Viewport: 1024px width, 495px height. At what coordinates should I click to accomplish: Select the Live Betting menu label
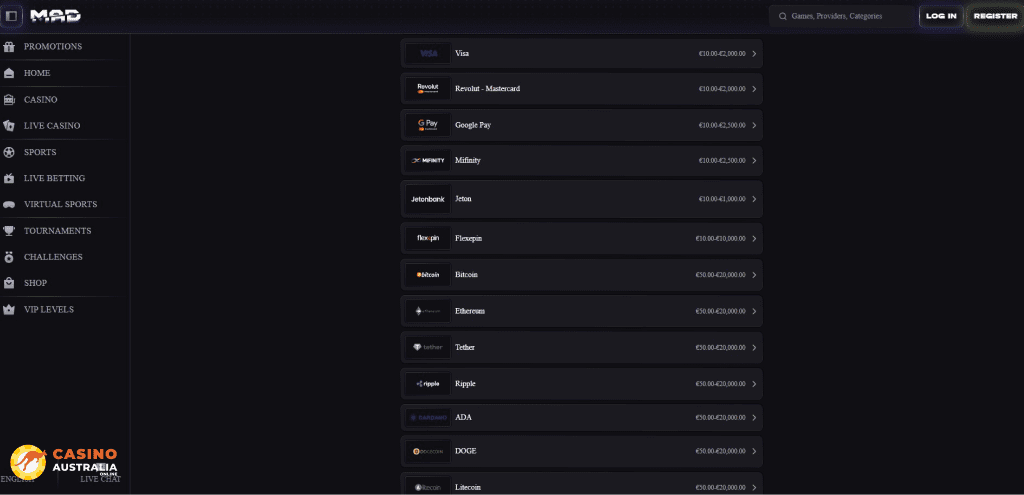coord(54,178)
